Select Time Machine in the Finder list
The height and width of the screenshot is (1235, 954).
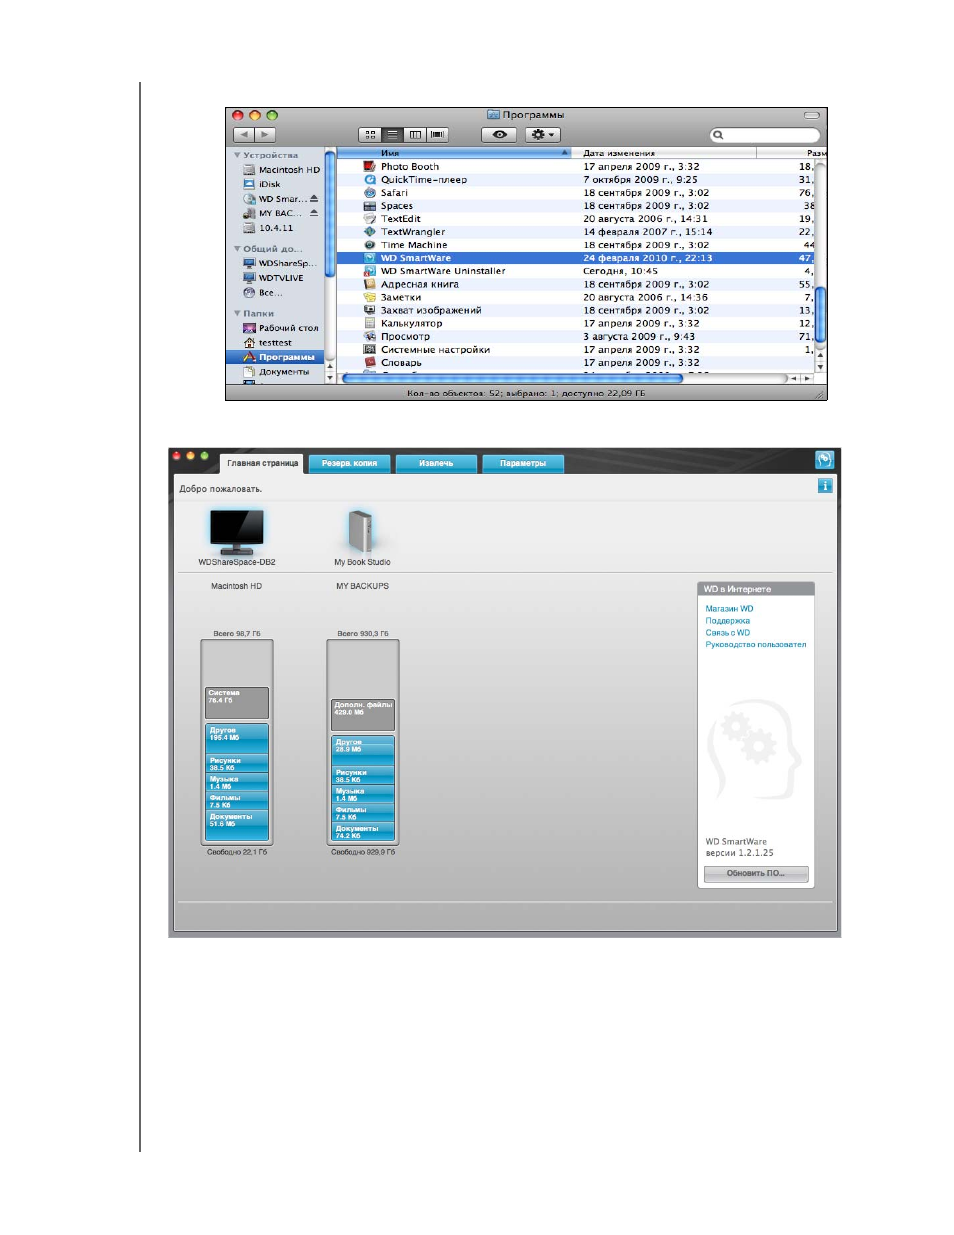point(576,245)
